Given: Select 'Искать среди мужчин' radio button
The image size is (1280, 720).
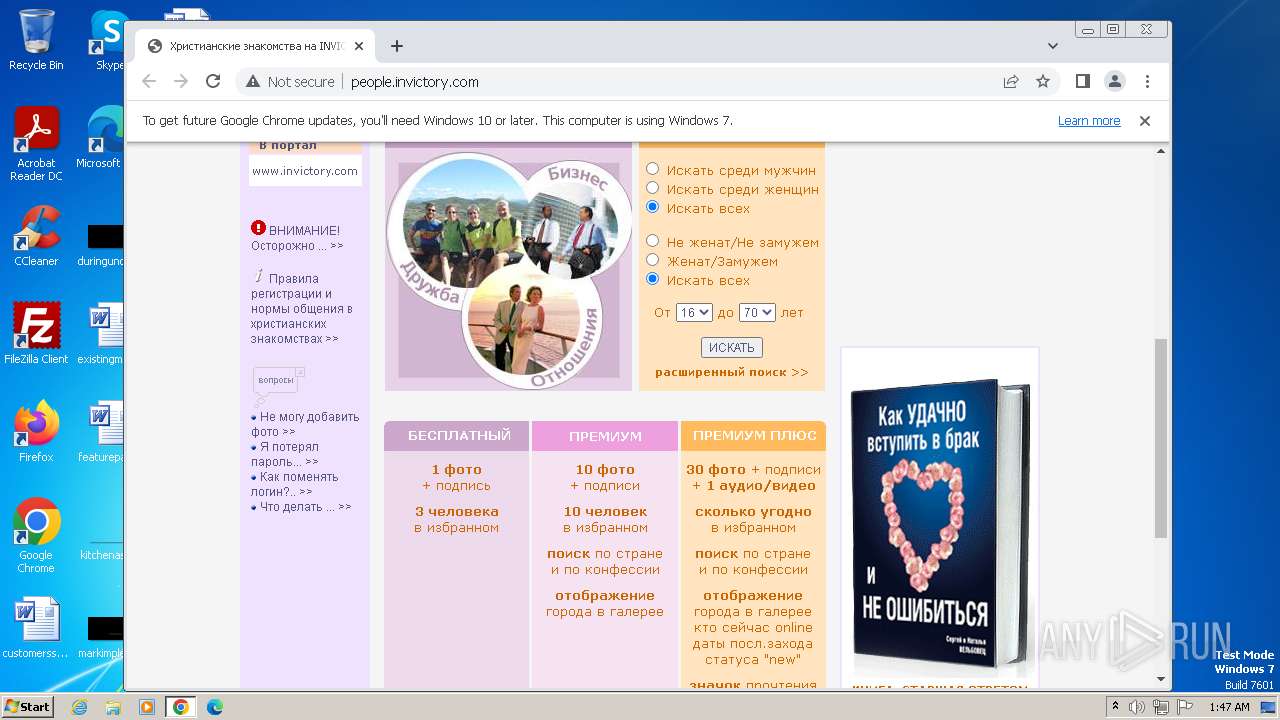Looking at the screenshot, I should point(653,169).
